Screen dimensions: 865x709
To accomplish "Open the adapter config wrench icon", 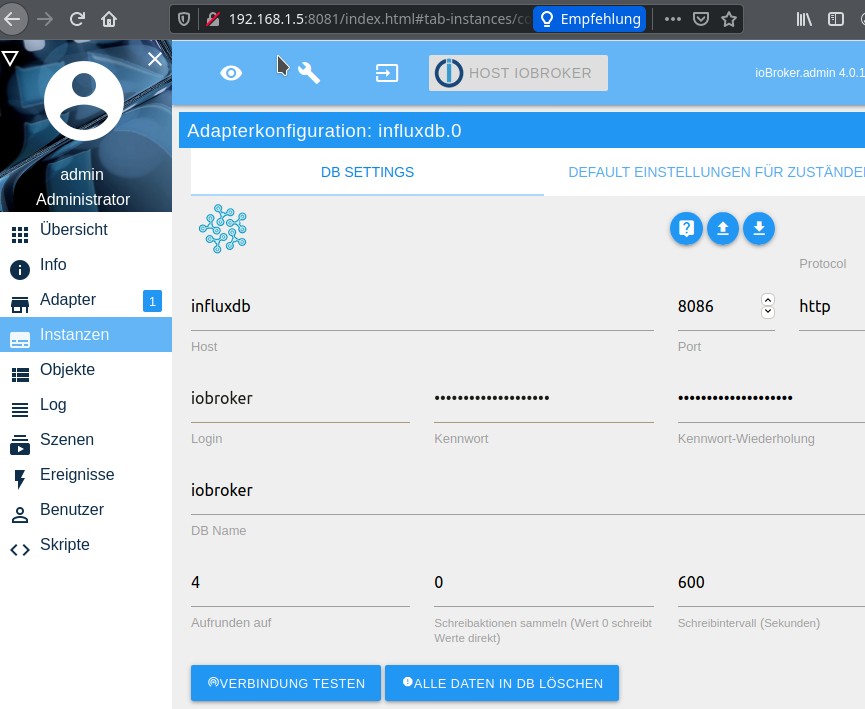I will click(310, 72).
